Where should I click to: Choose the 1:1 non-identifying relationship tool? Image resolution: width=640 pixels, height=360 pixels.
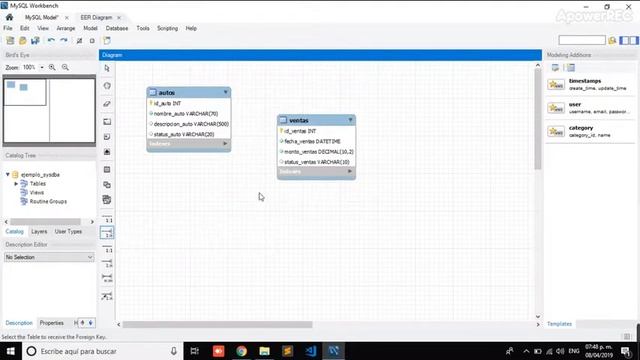click(107, 218)
